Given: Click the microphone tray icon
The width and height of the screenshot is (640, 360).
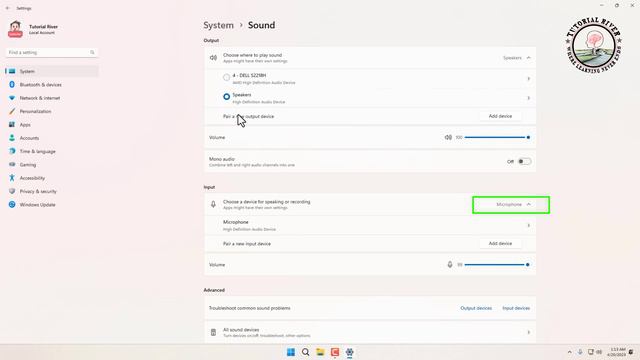Looking at the screenshot, I should [x=580, y=352].
